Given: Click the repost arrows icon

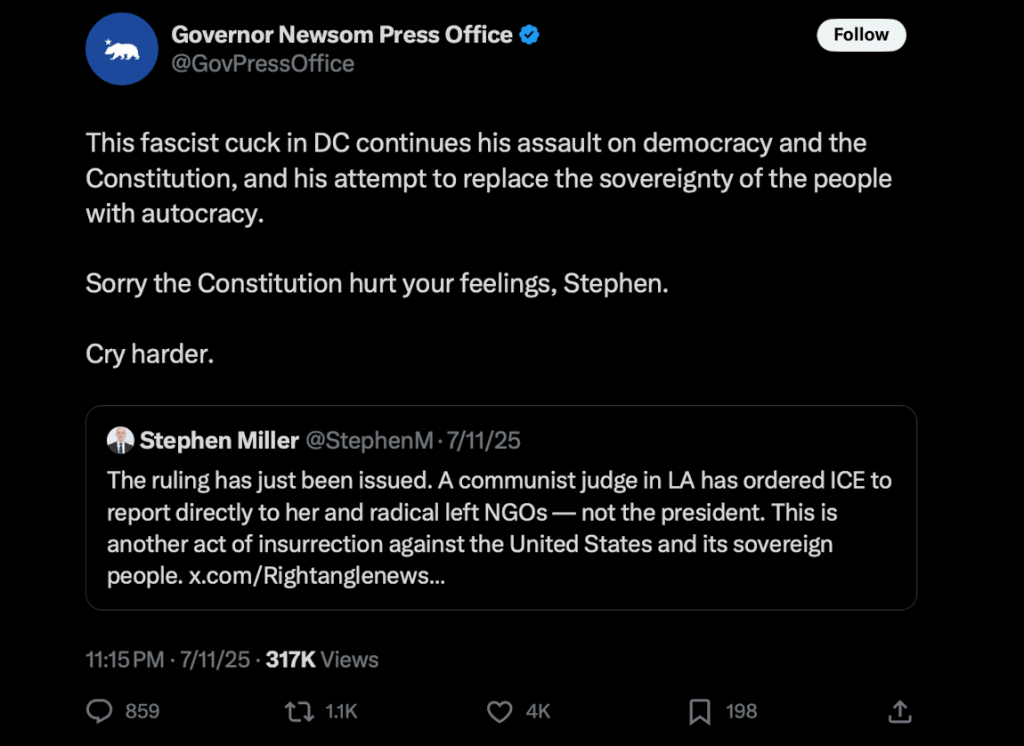Looking at the screenshot, I should [298, 711].
